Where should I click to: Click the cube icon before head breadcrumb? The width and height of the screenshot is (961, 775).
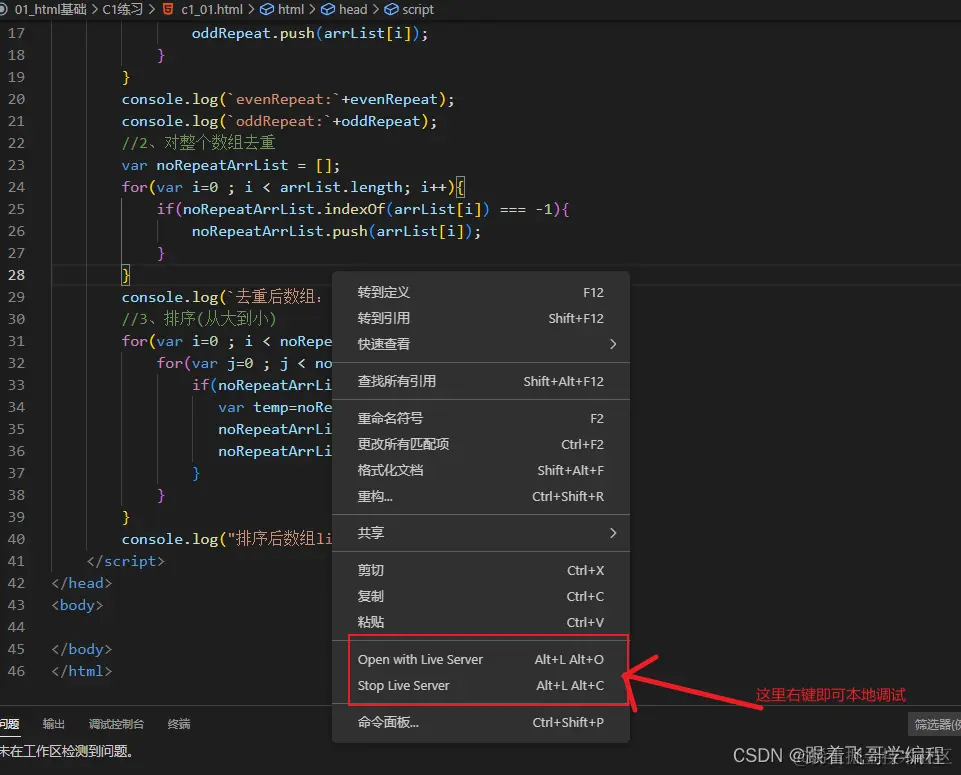[x=328, y=9]
